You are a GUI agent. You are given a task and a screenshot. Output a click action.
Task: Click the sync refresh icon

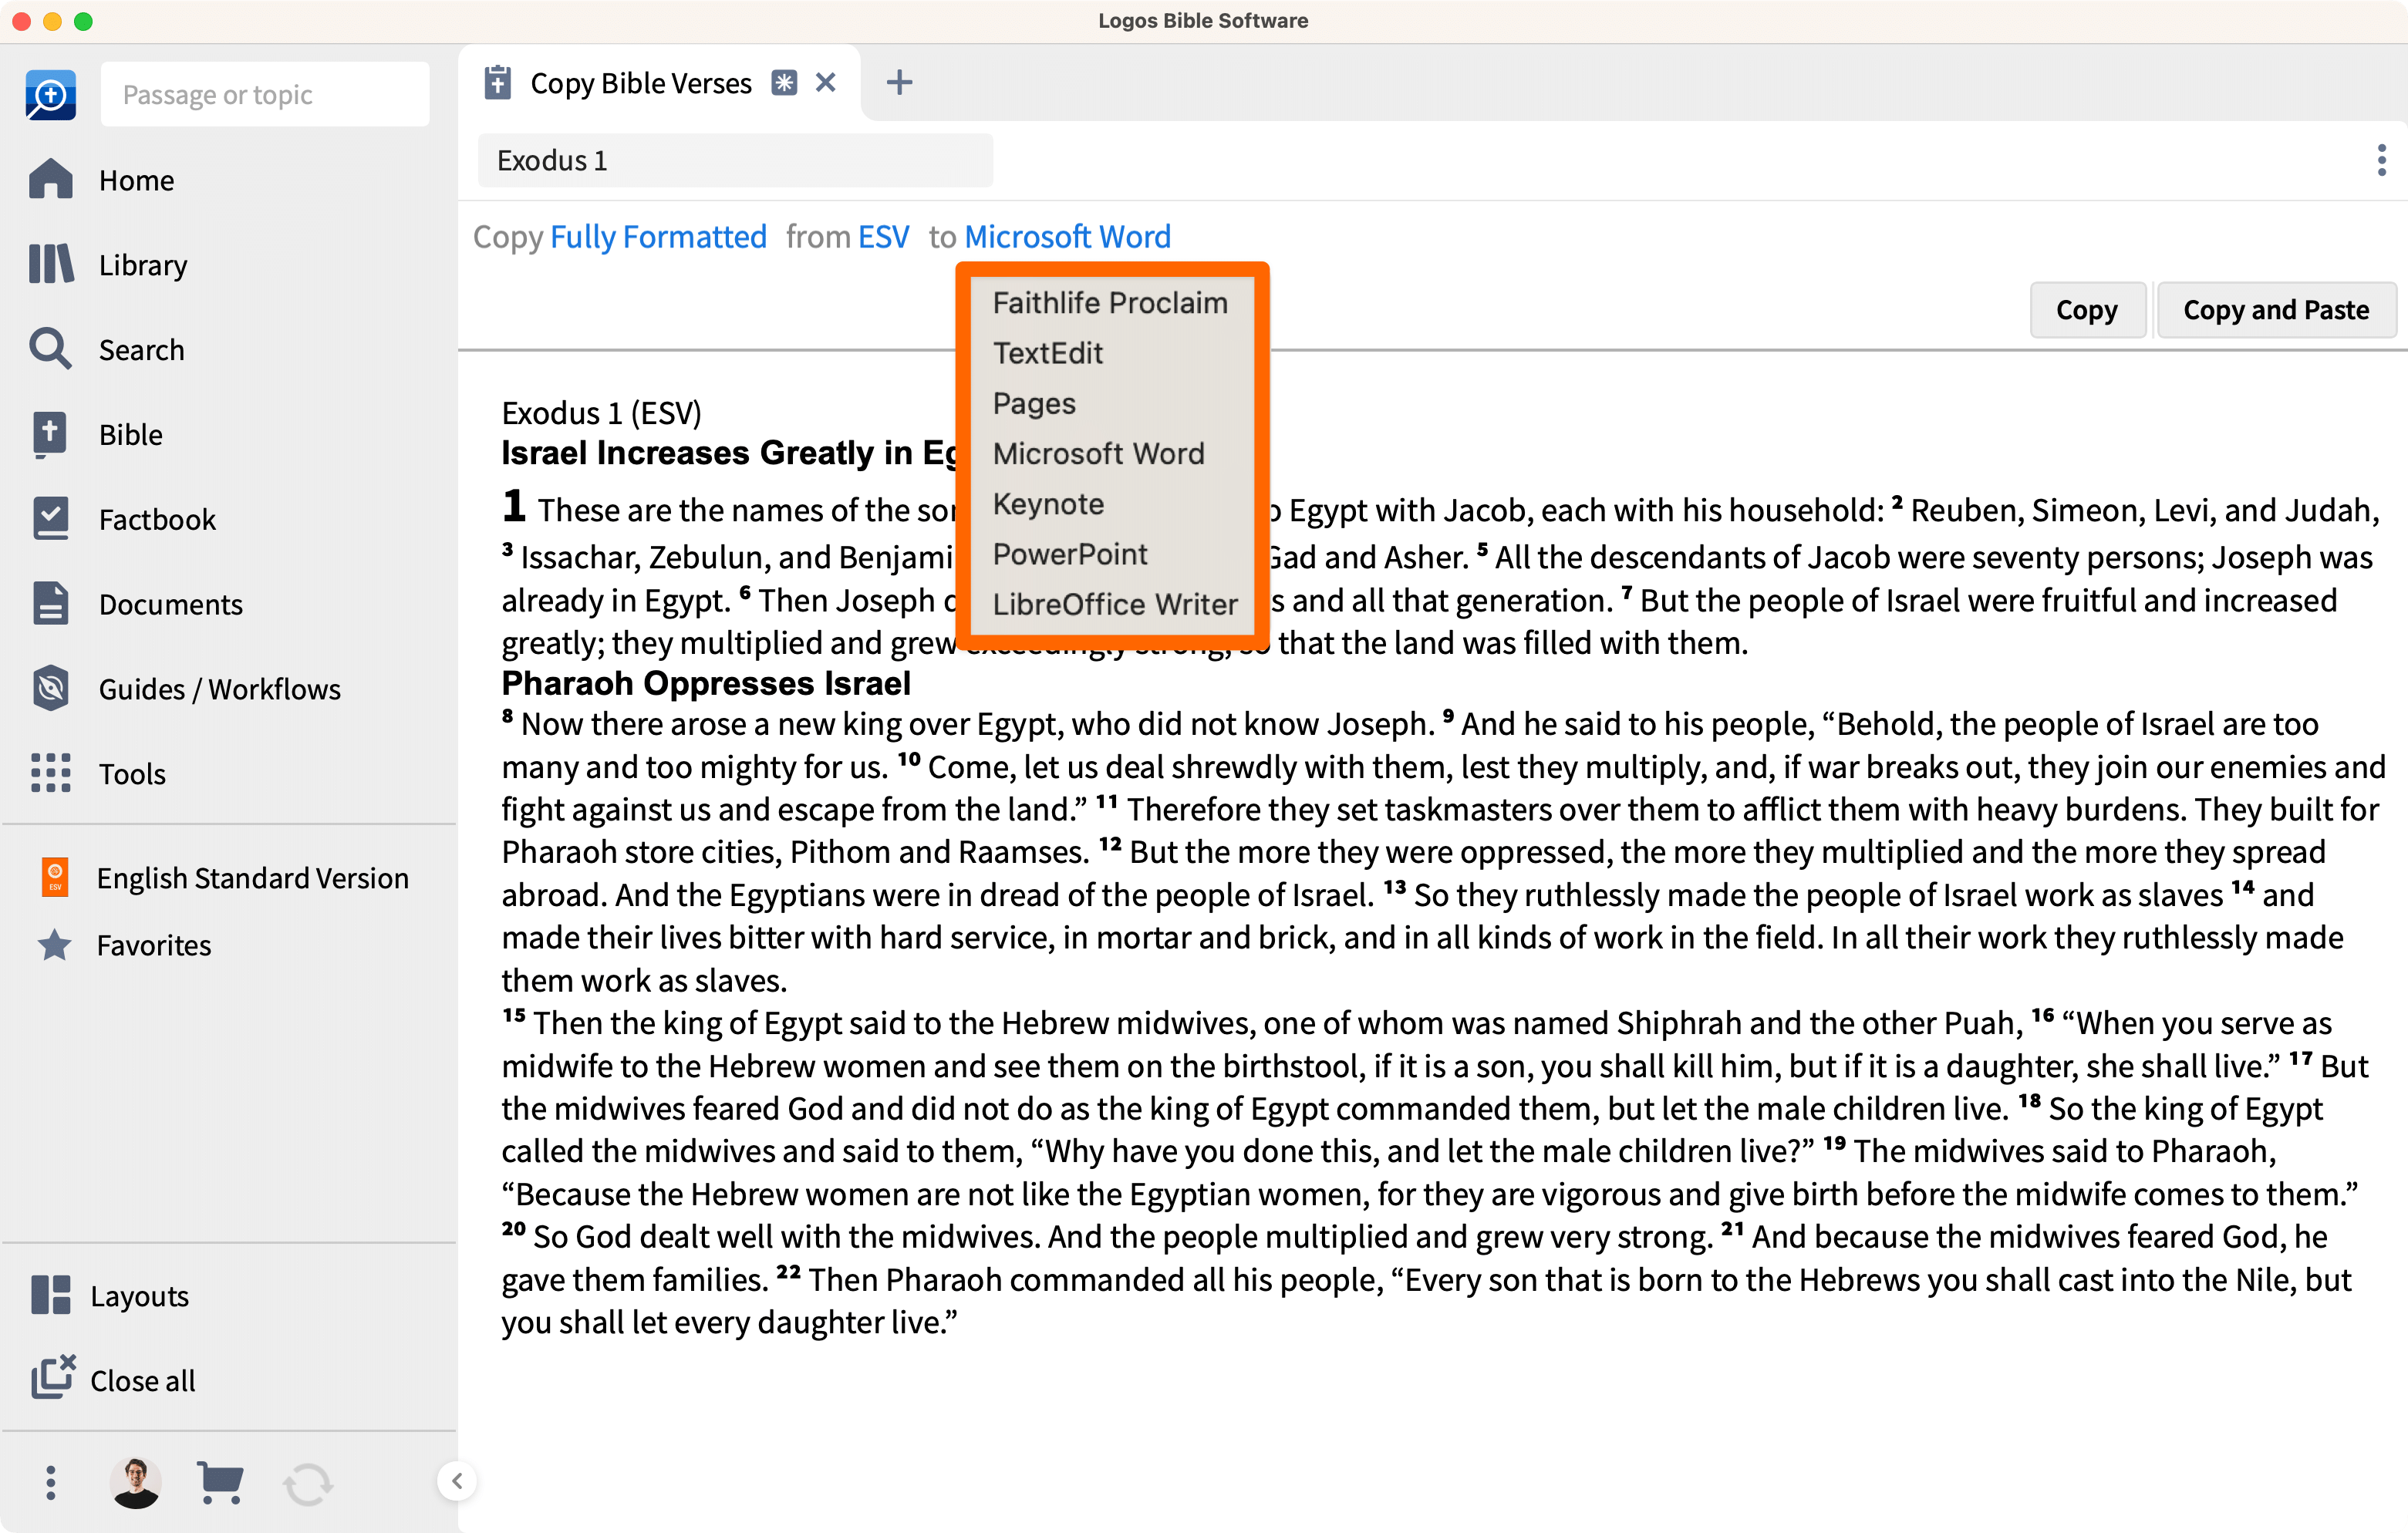point(308,1484)
